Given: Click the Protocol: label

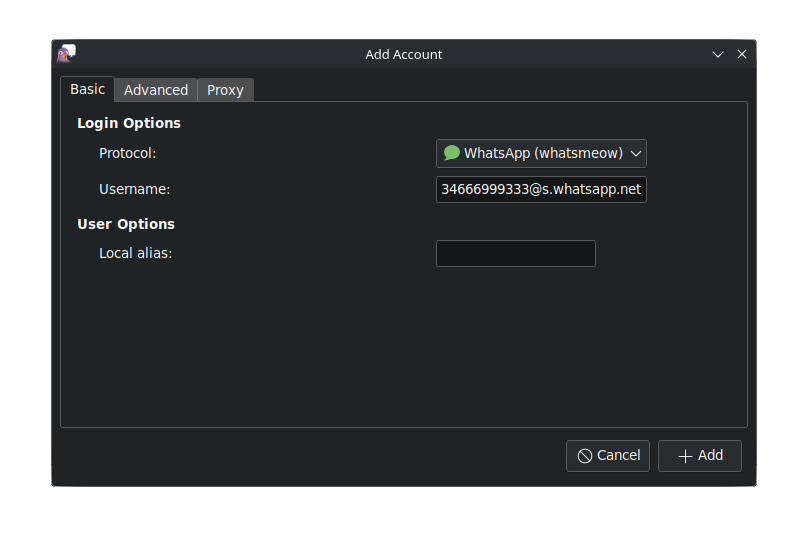Looking at the screenshot, I should tap(127, 153).
